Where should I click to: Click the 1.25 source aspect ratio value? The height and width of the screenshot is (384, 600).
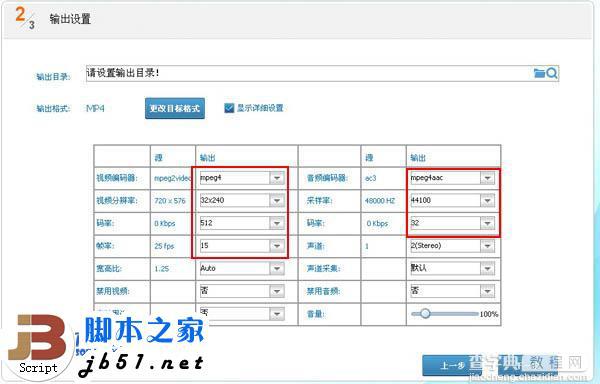[161, 269]
